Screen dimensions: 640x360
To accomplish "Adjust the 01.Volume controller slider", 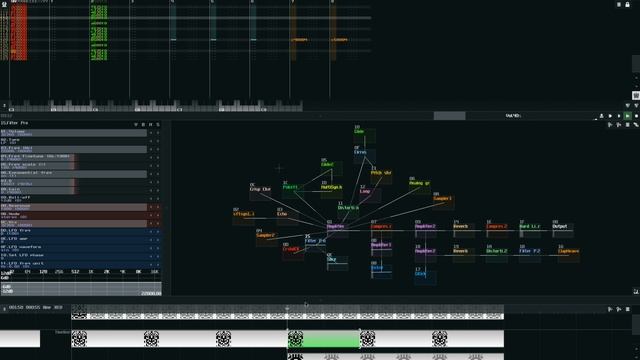I will tap(73, 133).
